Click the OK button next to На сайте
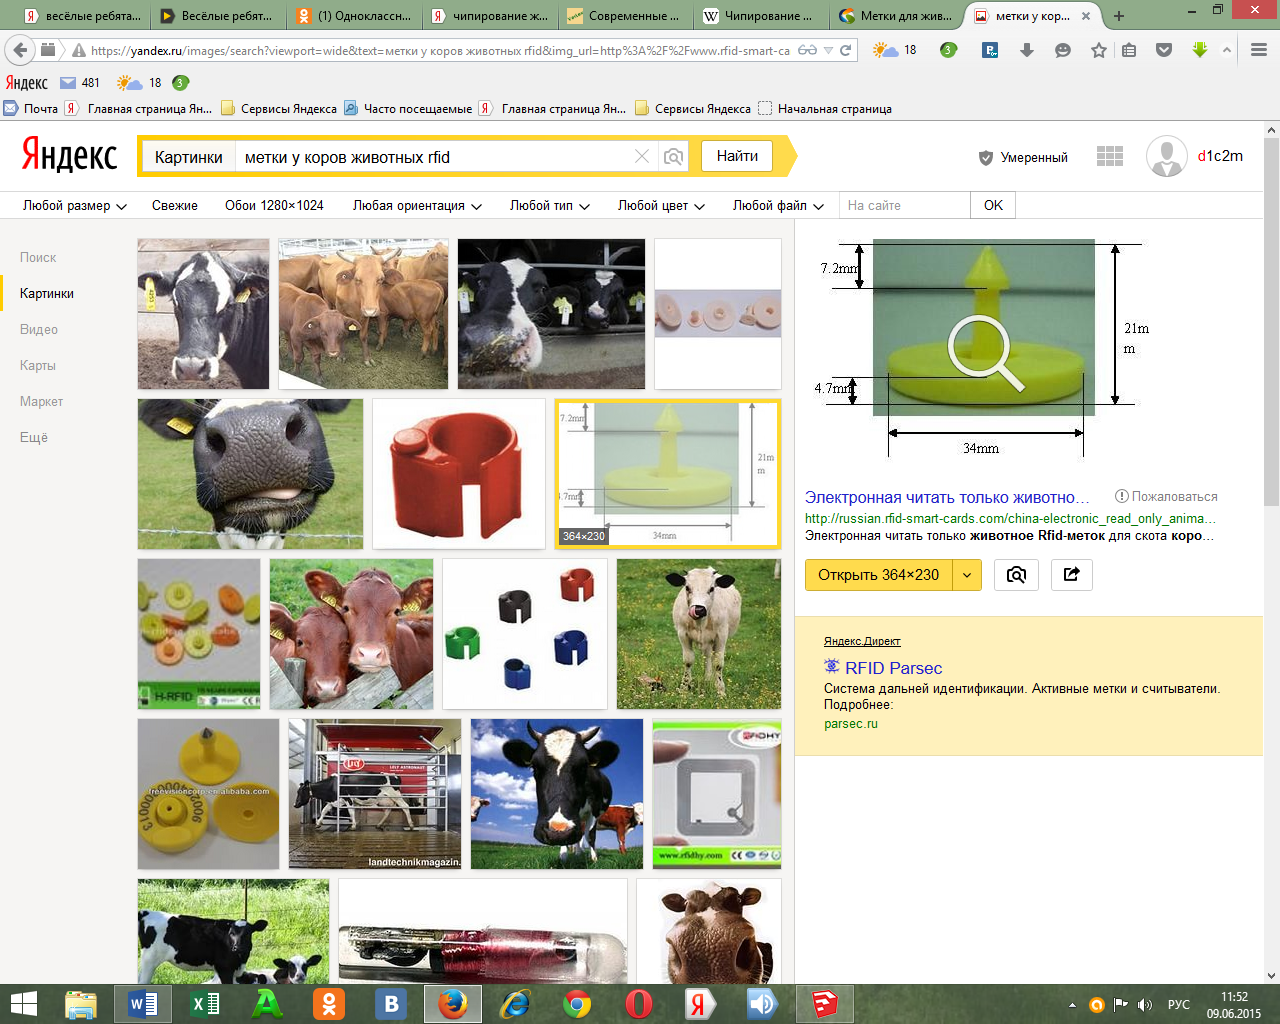Viewport: 1280px width, 1024px height. 993,205
